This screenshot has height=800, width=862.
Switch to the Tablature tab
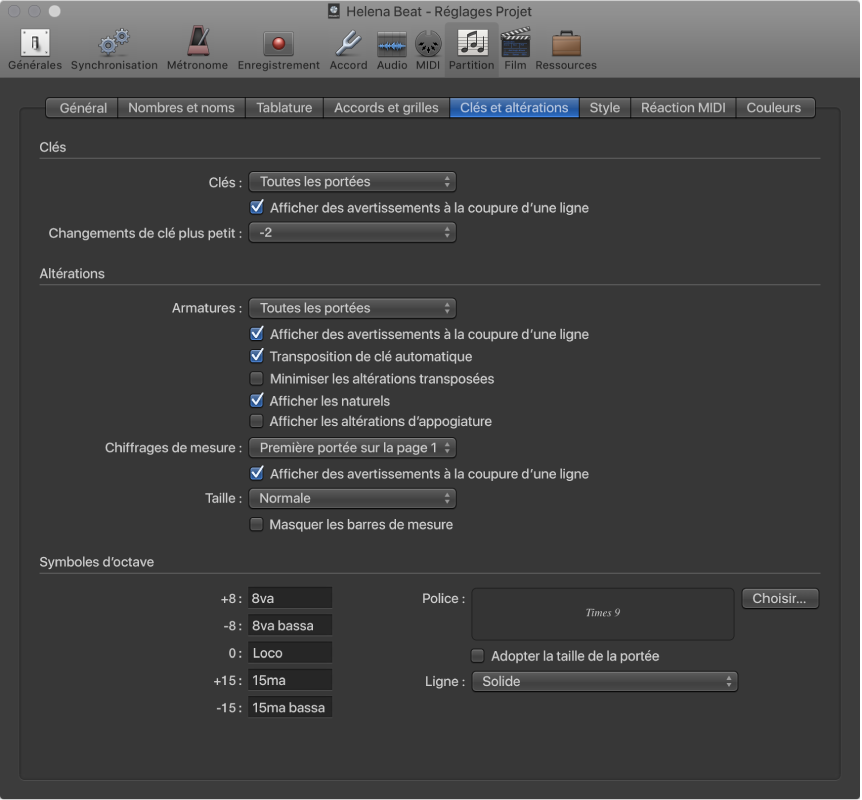click(x=284, y=108)
